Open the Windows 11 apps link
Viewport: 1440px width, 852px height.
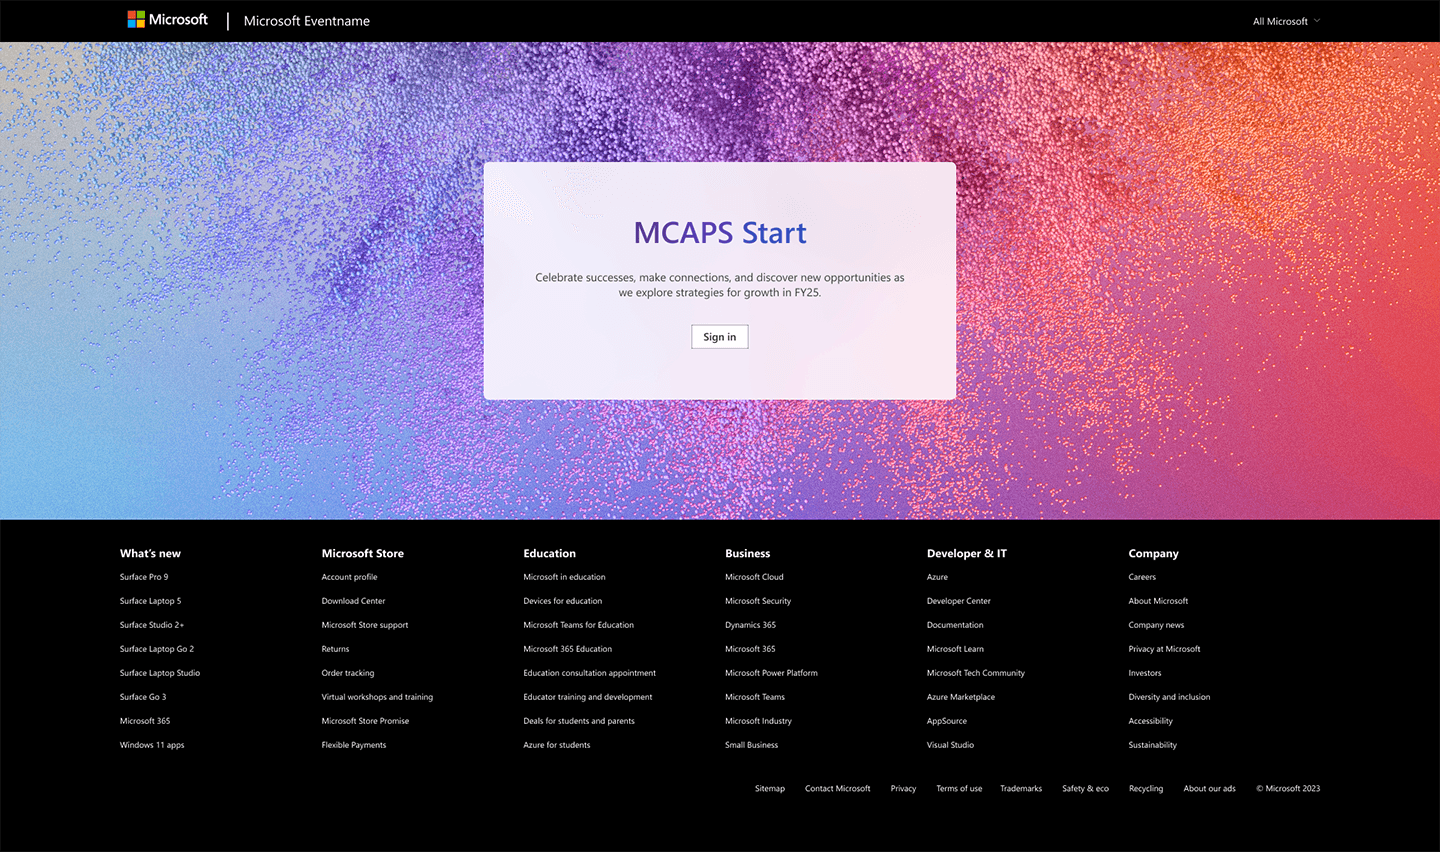tap(152, 745)
